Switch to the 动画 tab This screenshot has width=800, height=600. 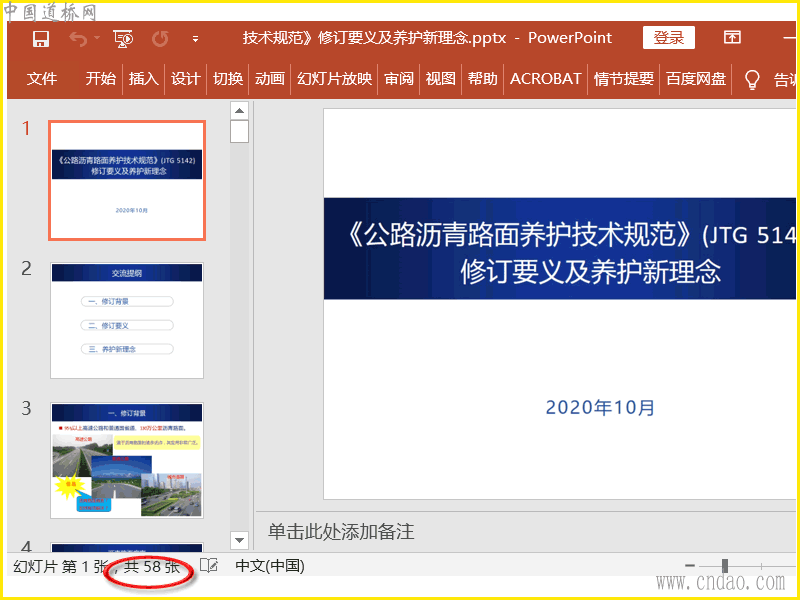tap(269, 79)
